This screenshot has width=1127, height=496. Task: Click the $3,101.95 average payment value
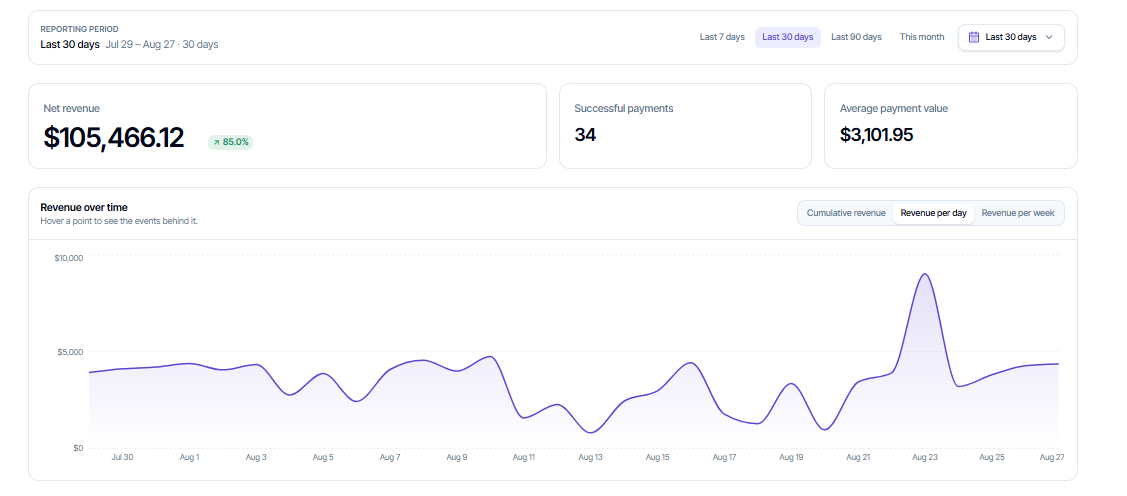[876, 134]
